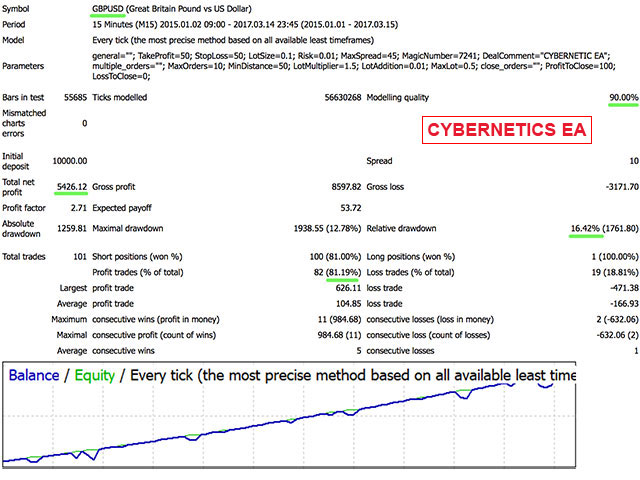Select the bars in test value 55685
The image size is (640, 480).
point(70,97)
